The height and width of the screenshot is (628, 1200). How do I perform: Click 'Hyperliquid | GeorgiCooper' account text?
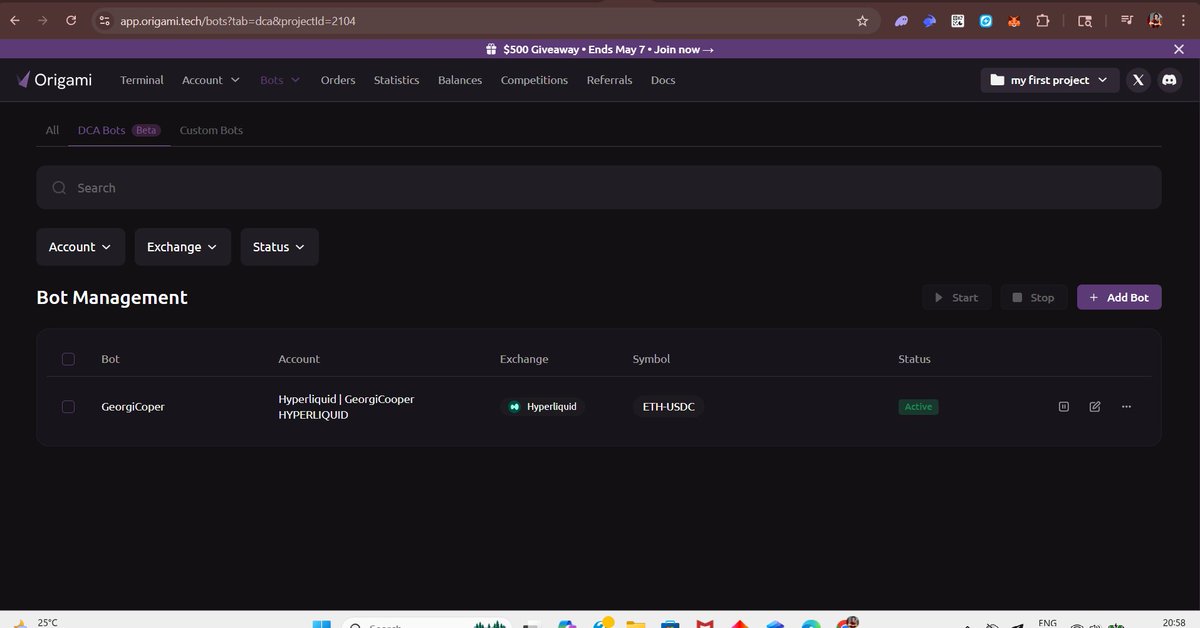click(x=346, y=399)
